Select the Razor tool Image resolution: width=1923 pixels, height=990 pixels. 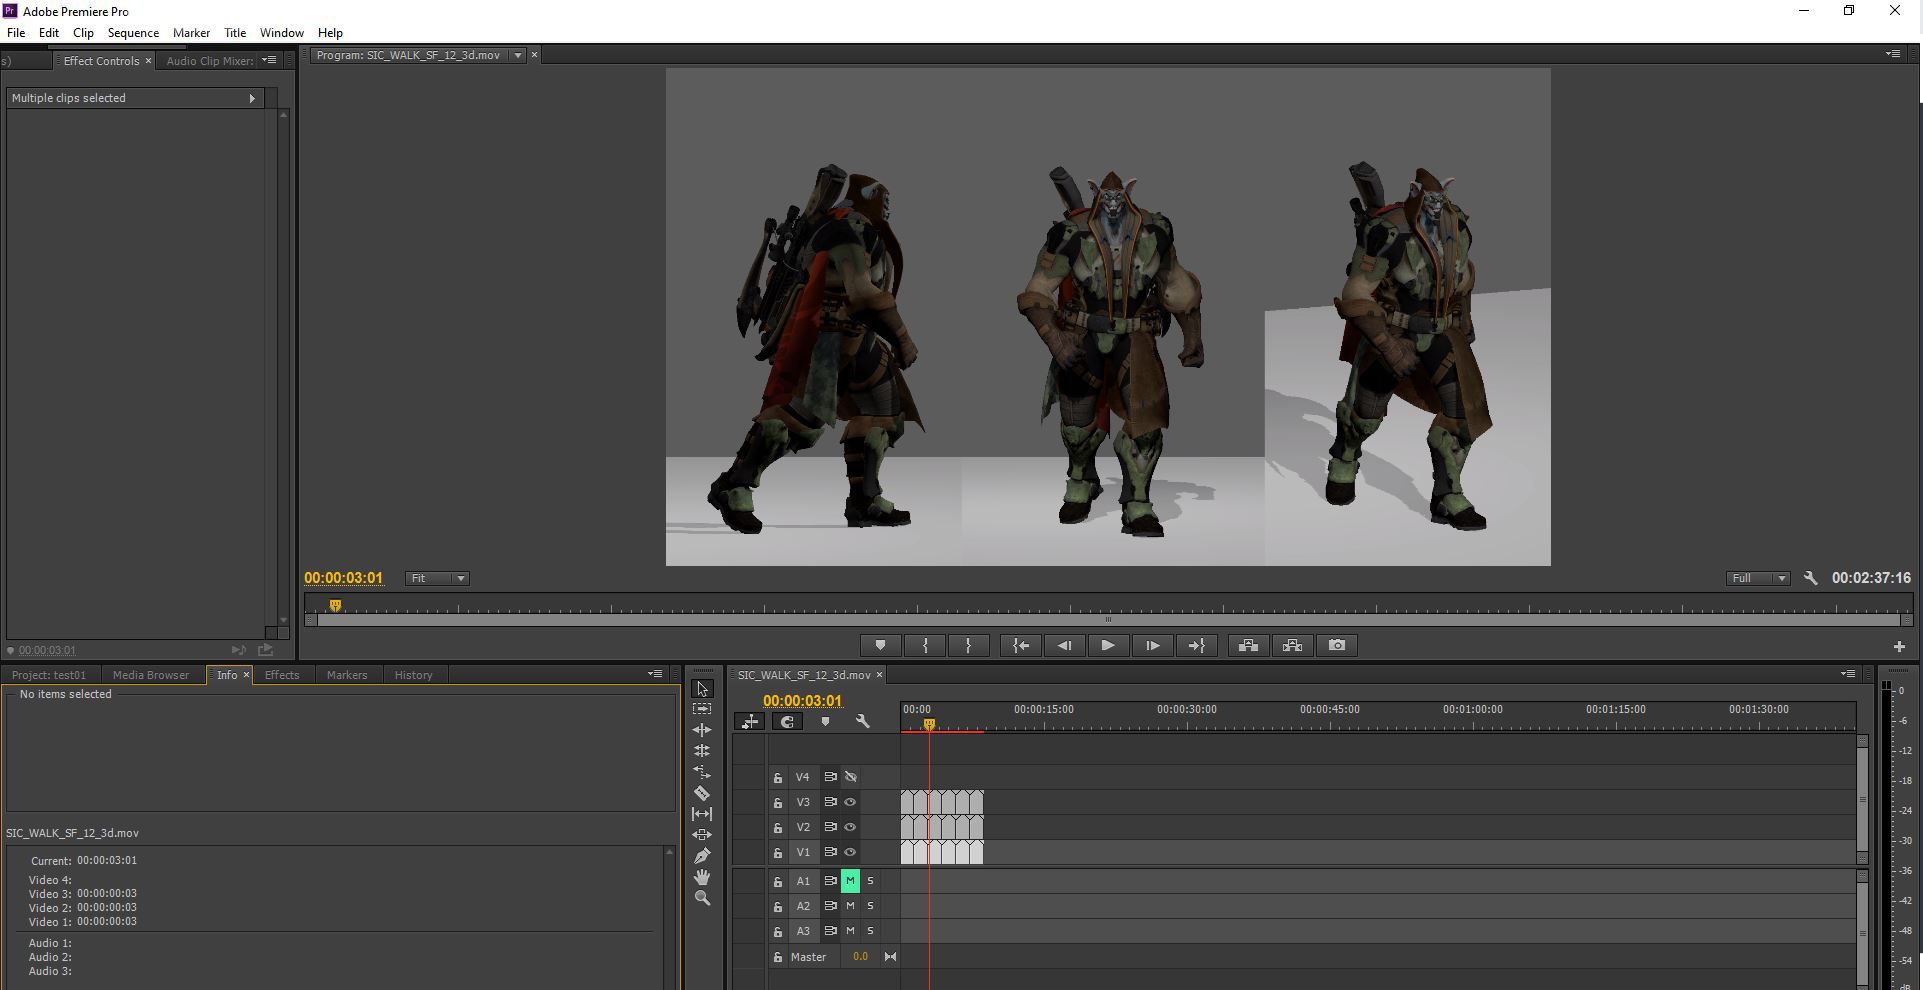(x=702, y=793)
